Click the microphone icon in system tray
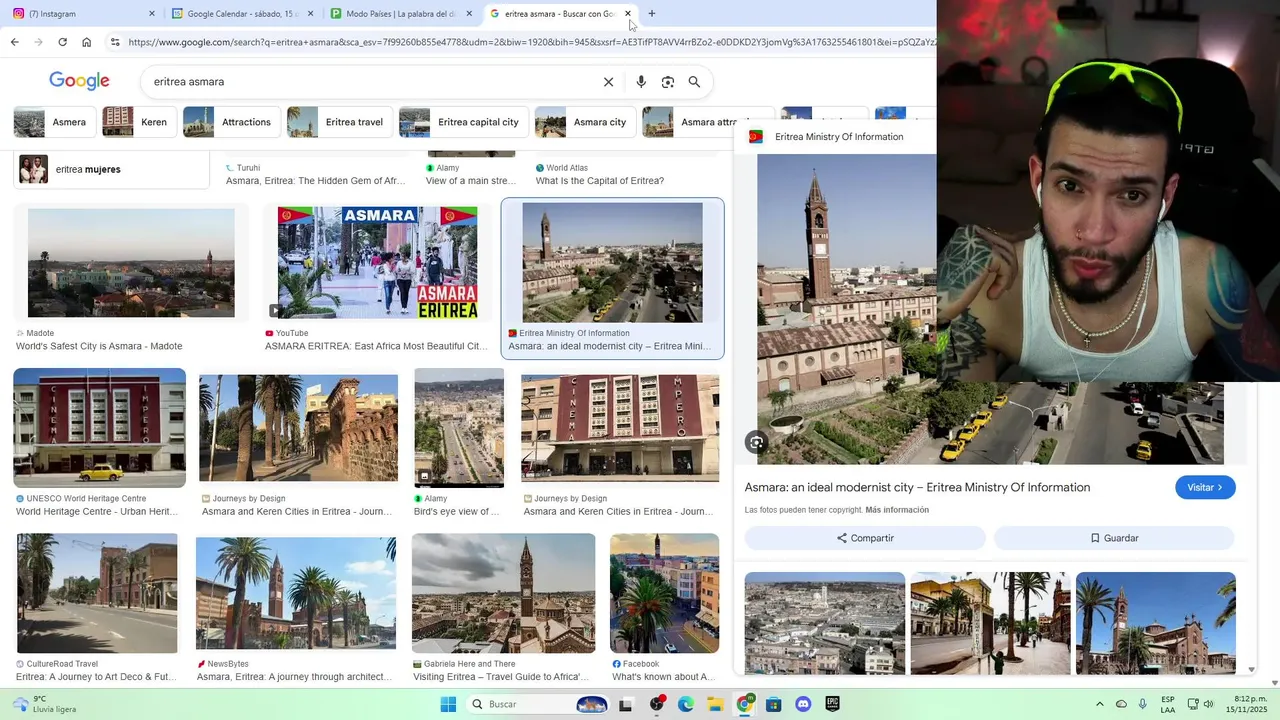The image size is (1280, 720). pyautogui.click(x=1142, y=704)
